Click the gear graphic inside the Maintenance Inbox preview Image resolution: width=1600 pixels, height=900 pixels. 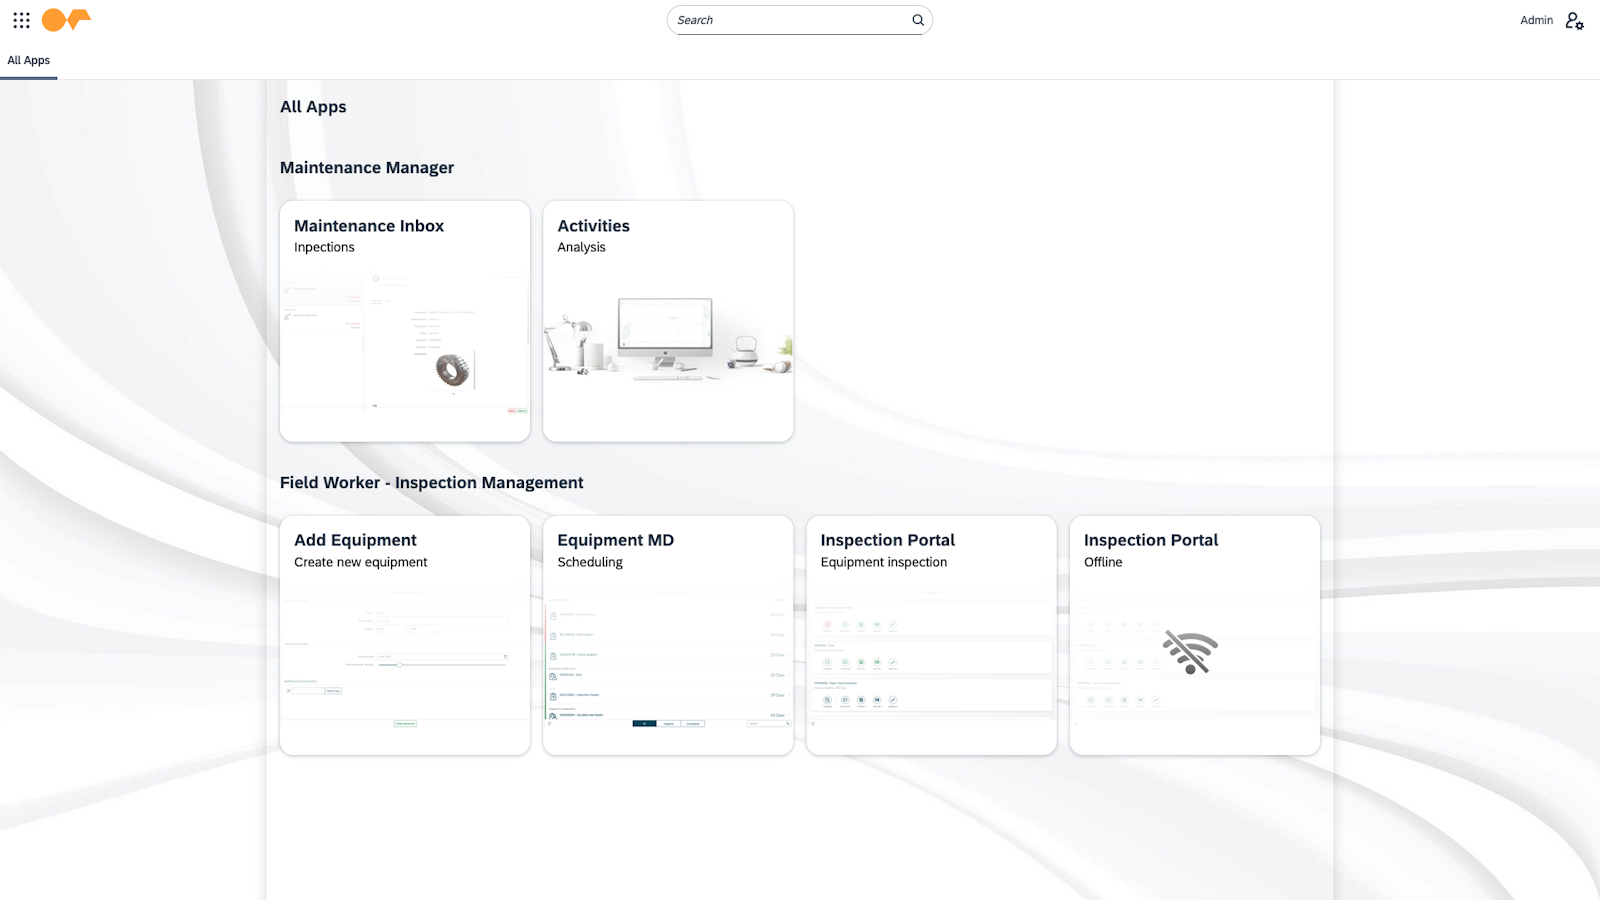pyautogui.click(x=450, y=368)
